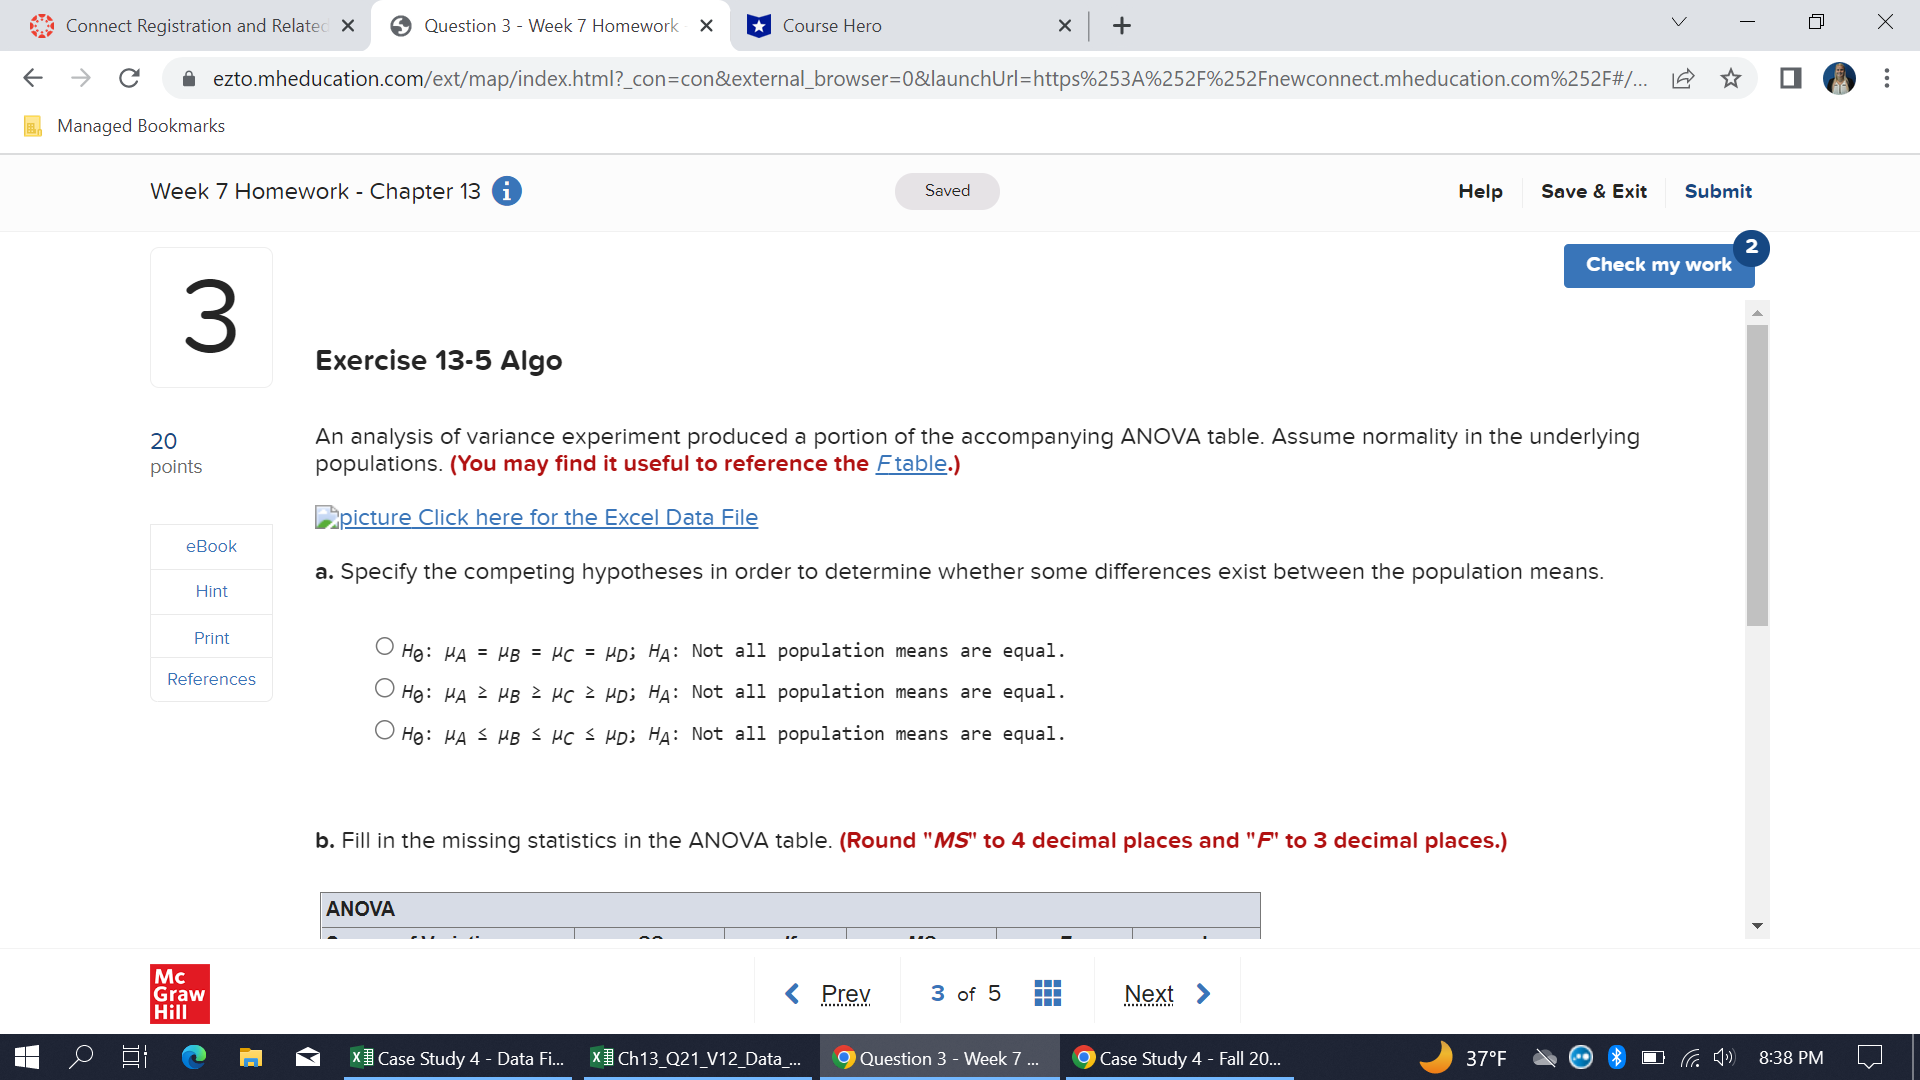
Task: Click the share icon in the address bar
Action: pos(1684,78)
